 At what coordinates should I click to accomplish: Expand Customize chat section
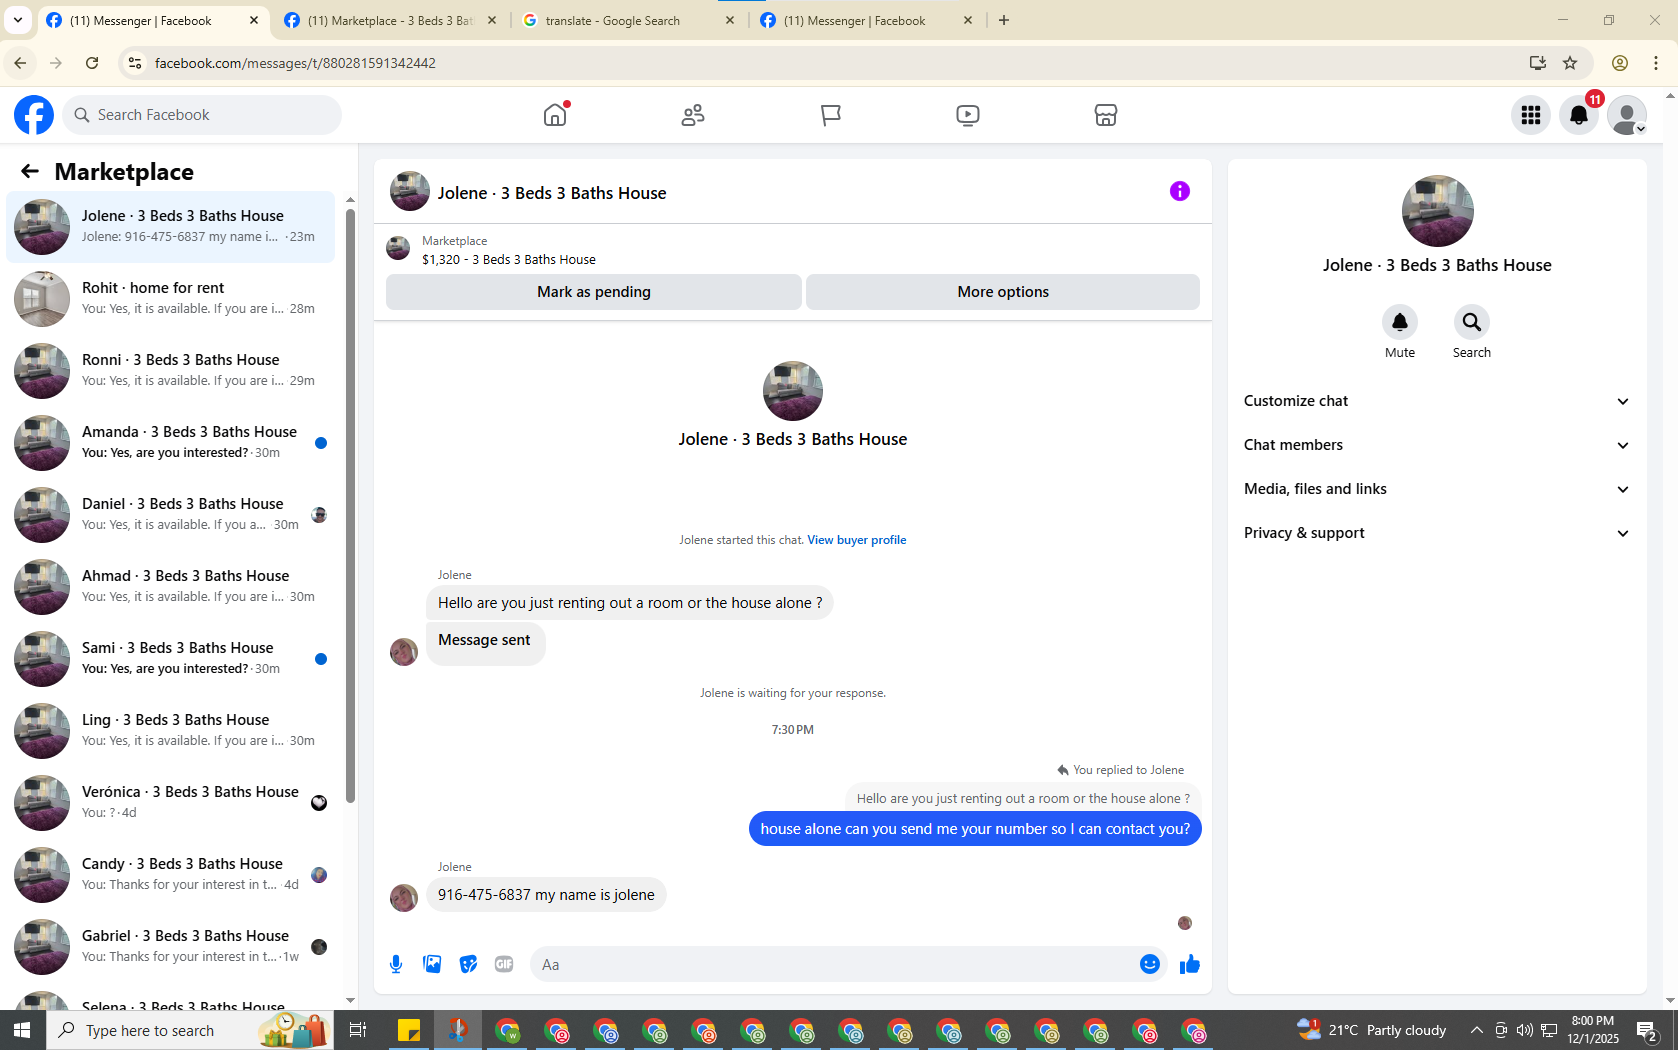(x=1437, y=401)
